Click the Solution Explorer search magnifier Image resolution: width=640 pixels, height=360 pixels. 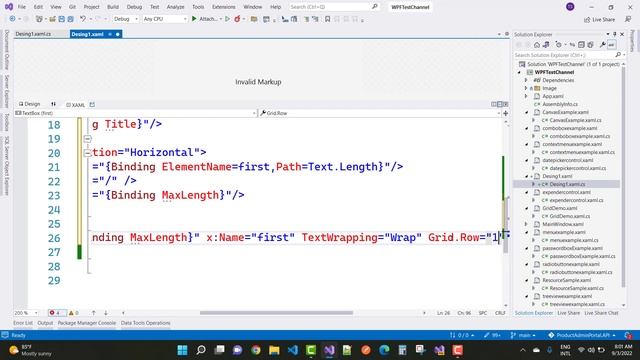click(618, 55)
